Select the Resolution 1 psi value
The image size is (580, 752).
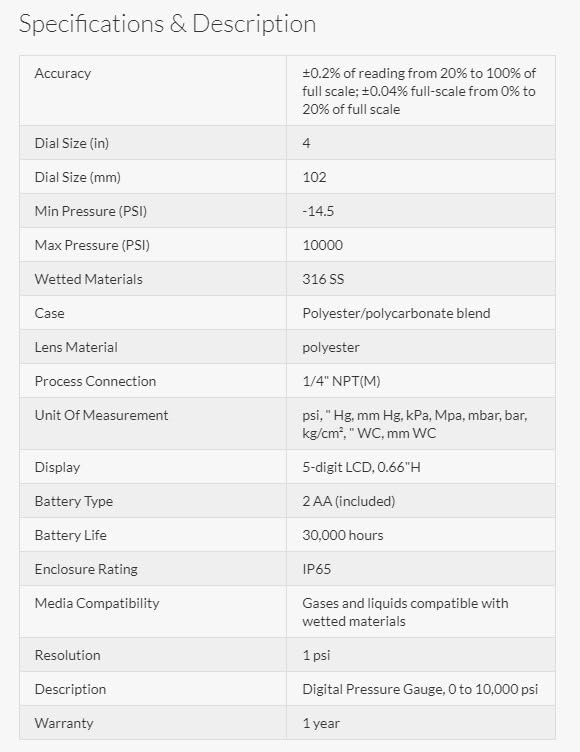point(316,655)
